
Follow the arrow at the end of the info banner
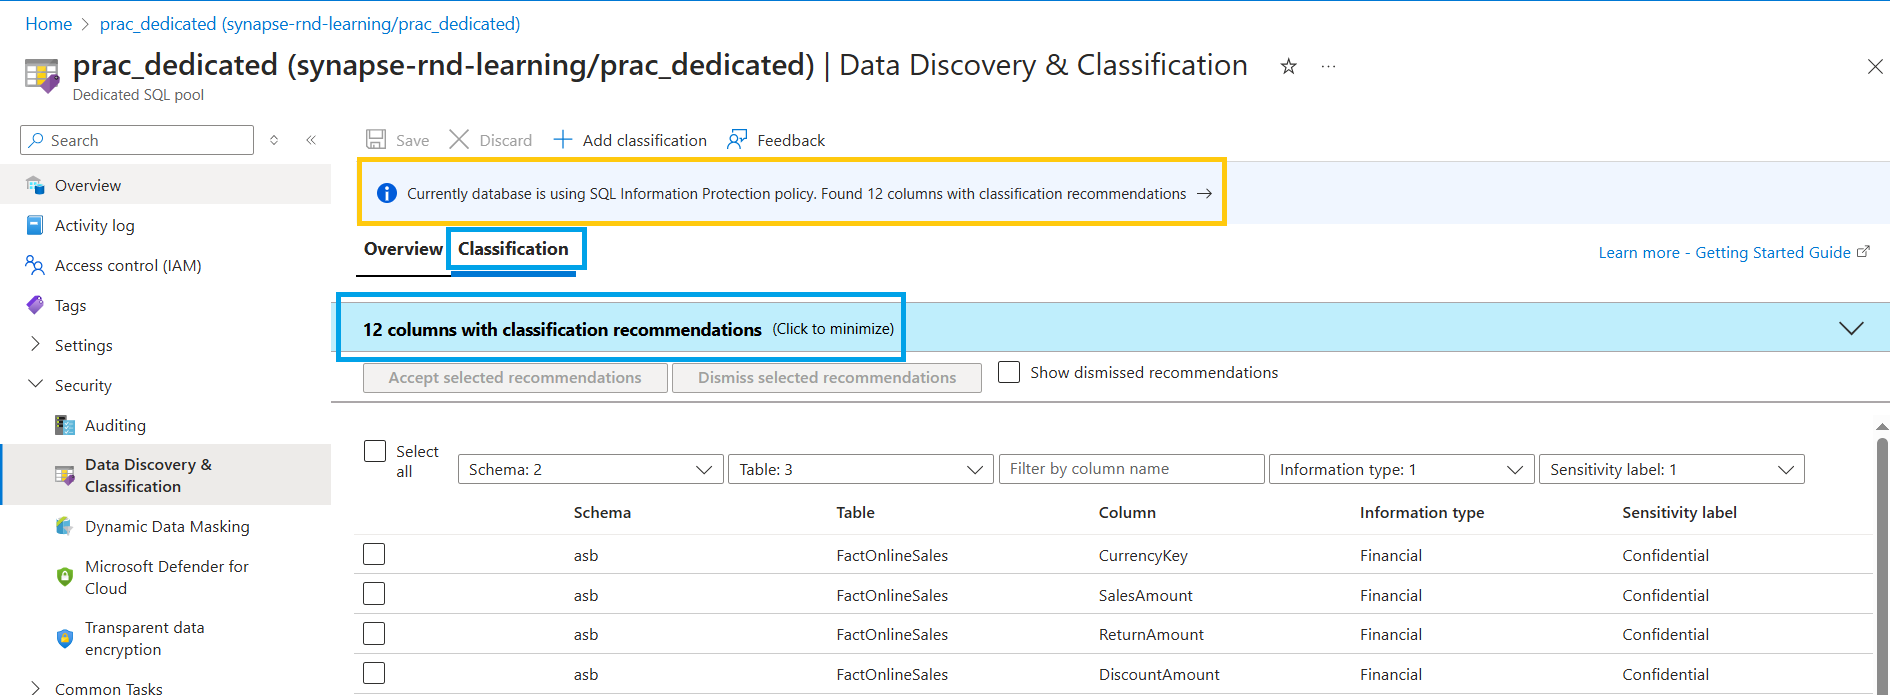tap(1204, 193)
